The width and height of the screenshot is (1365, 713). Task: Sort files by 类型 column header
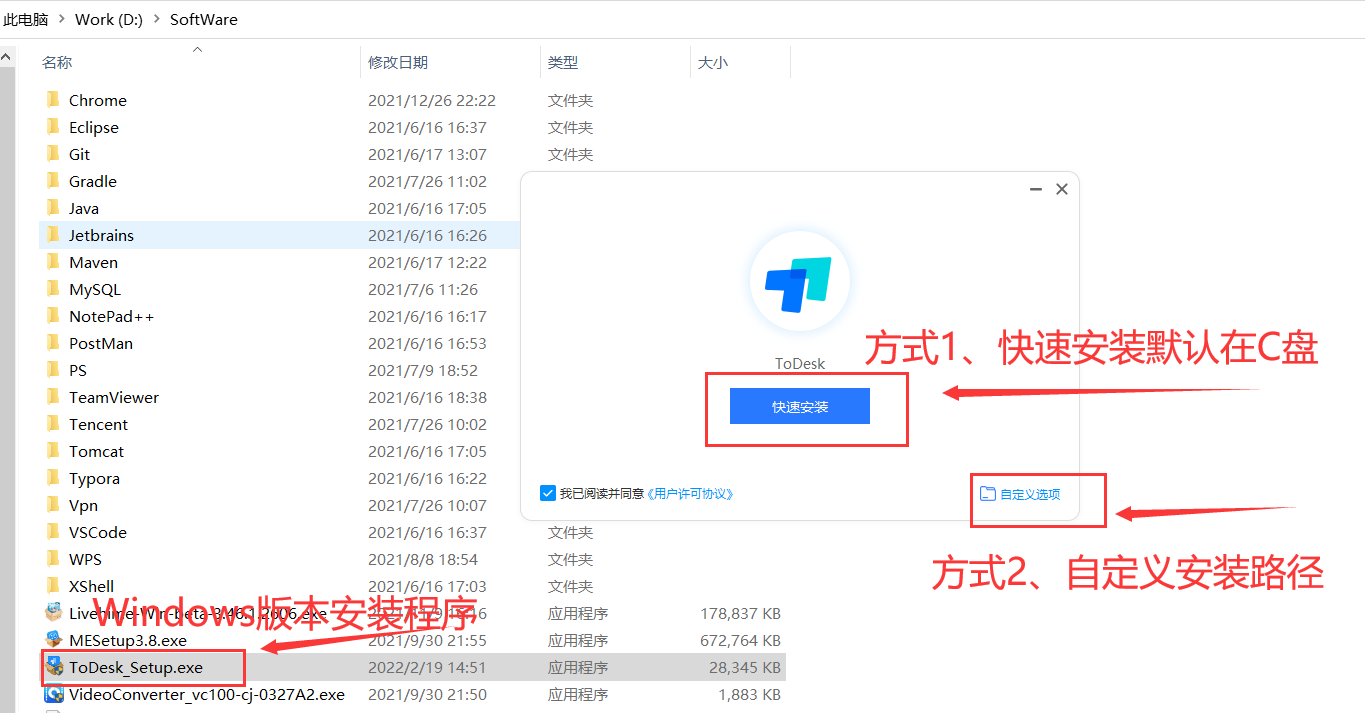(x=563, y=62)
